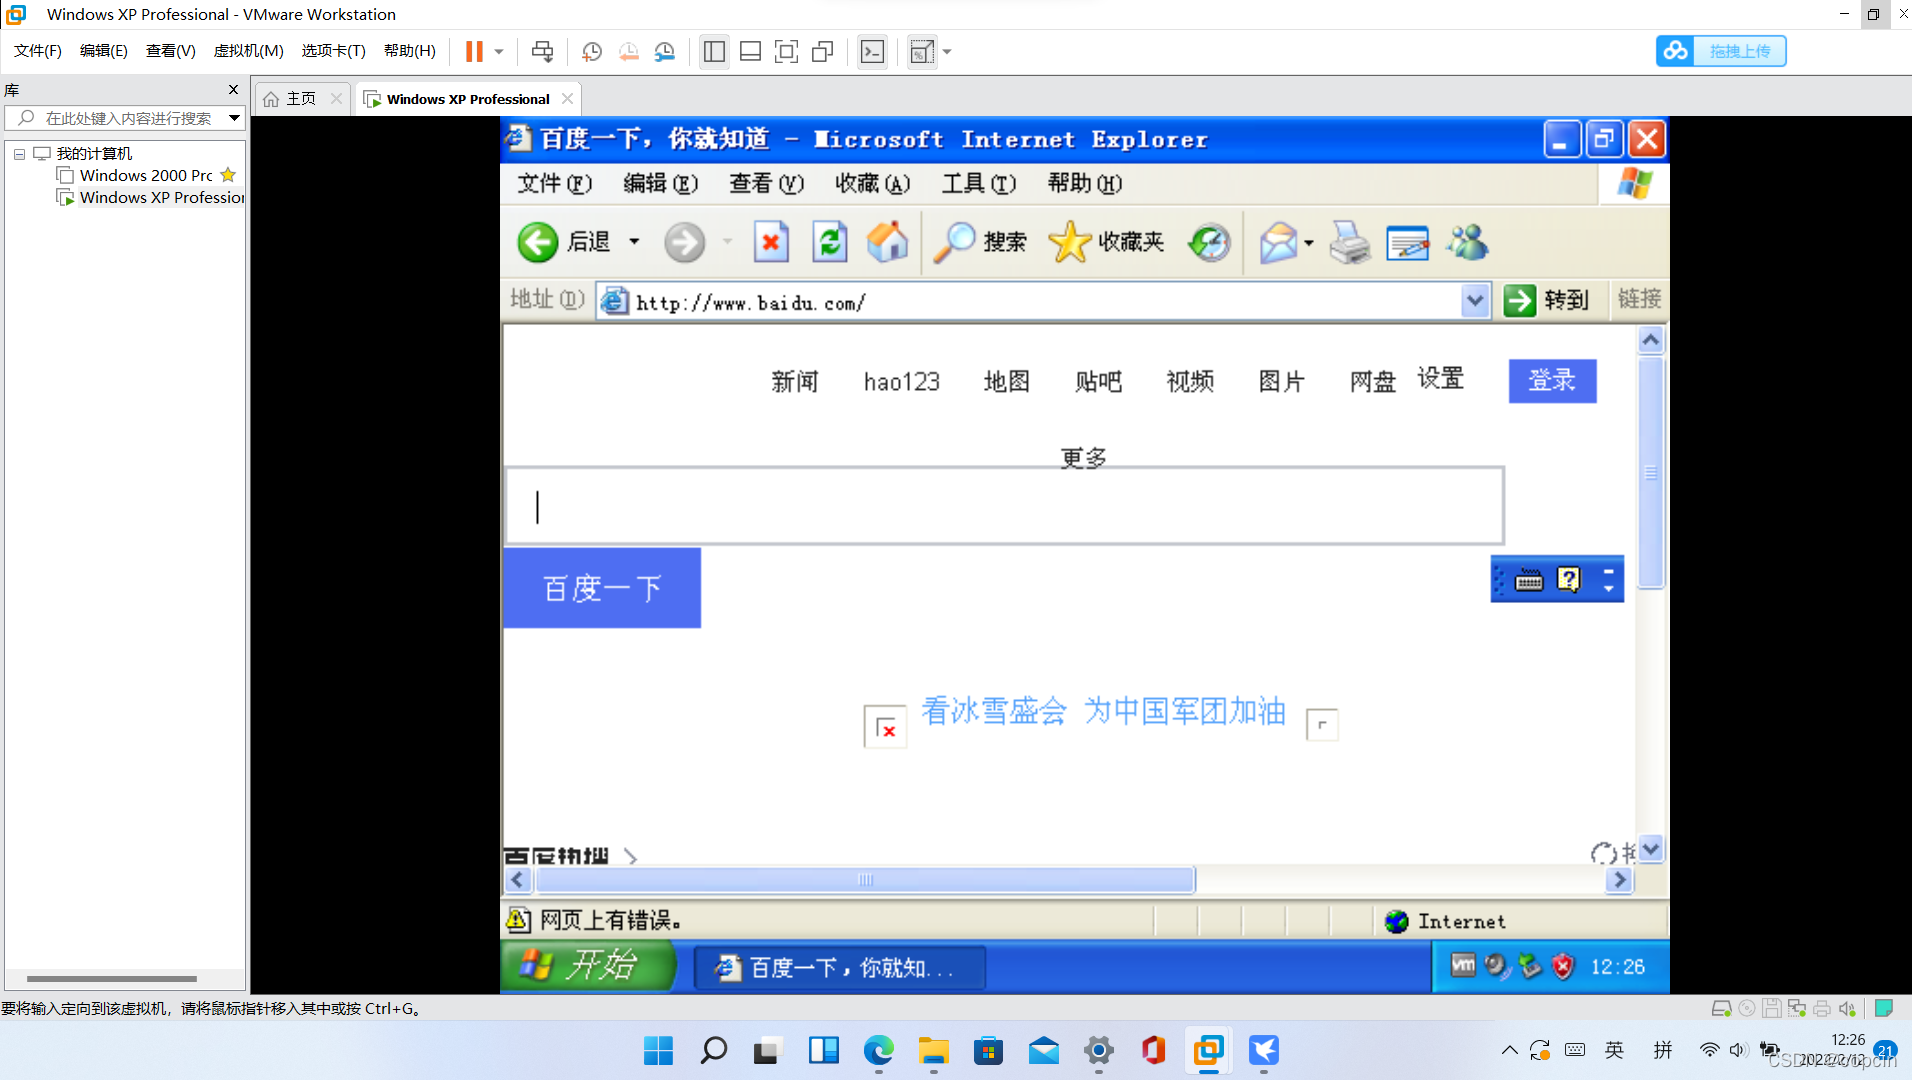
Task: Show hidden icons chevron in Windows tray
Action: tap(1509, 1050)
